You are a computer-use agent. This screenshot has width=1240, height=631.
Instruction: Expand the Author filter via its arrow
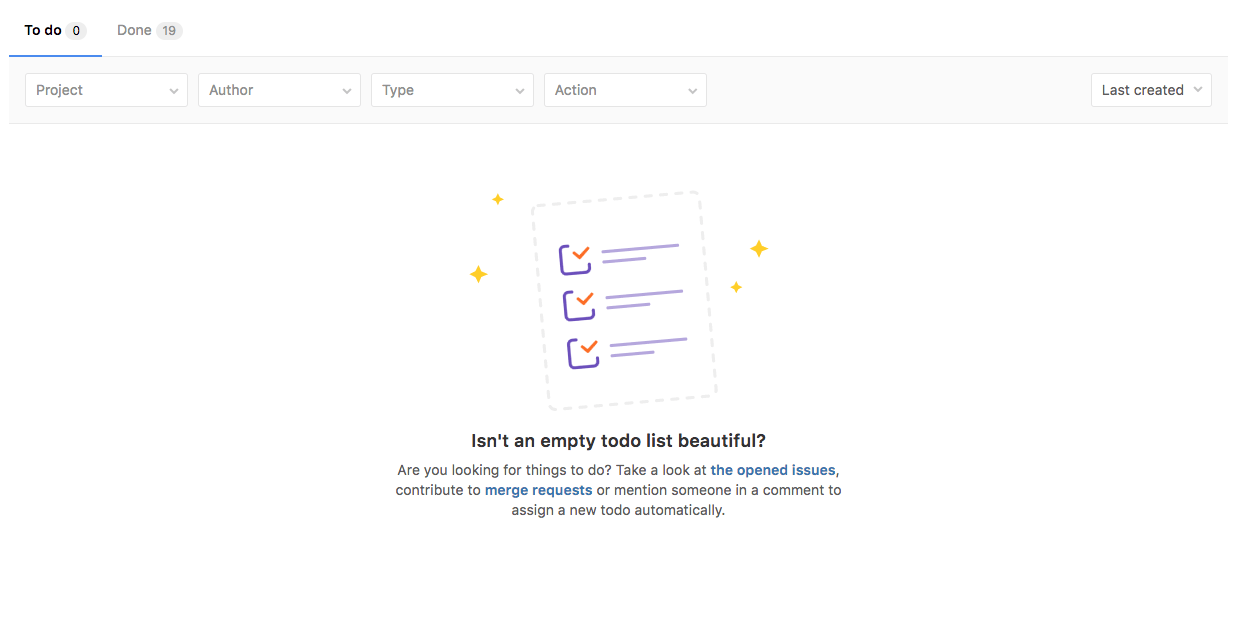(x=349, y=90)
